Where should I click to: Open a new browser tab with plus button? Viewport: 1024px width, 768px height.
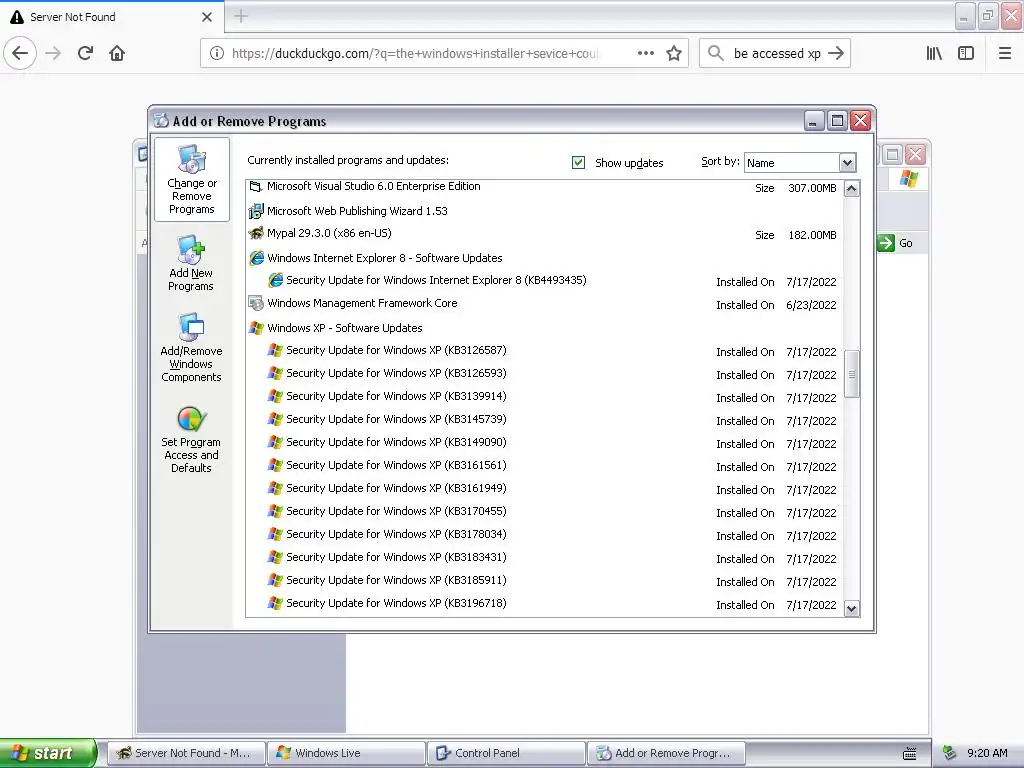pyautogui.click(x=241, y=16)
